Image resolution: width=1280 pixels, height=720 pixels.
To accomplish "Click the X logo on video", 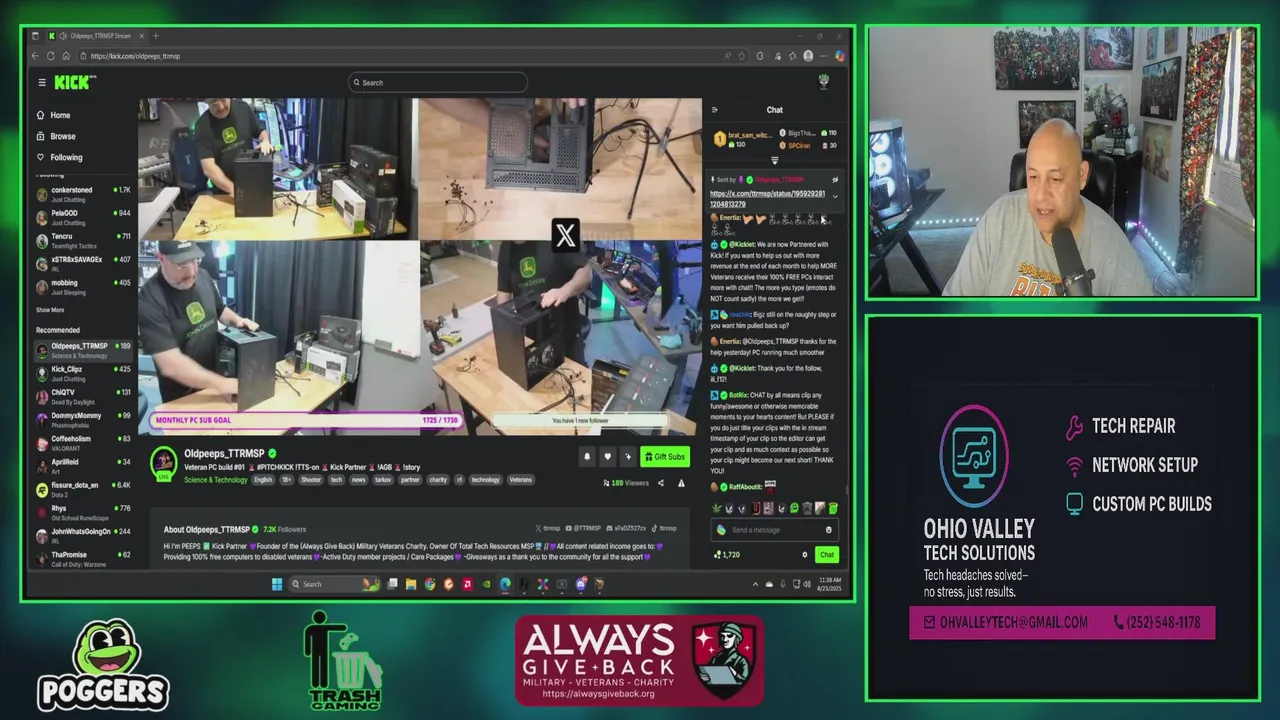I will click(566, 236).
